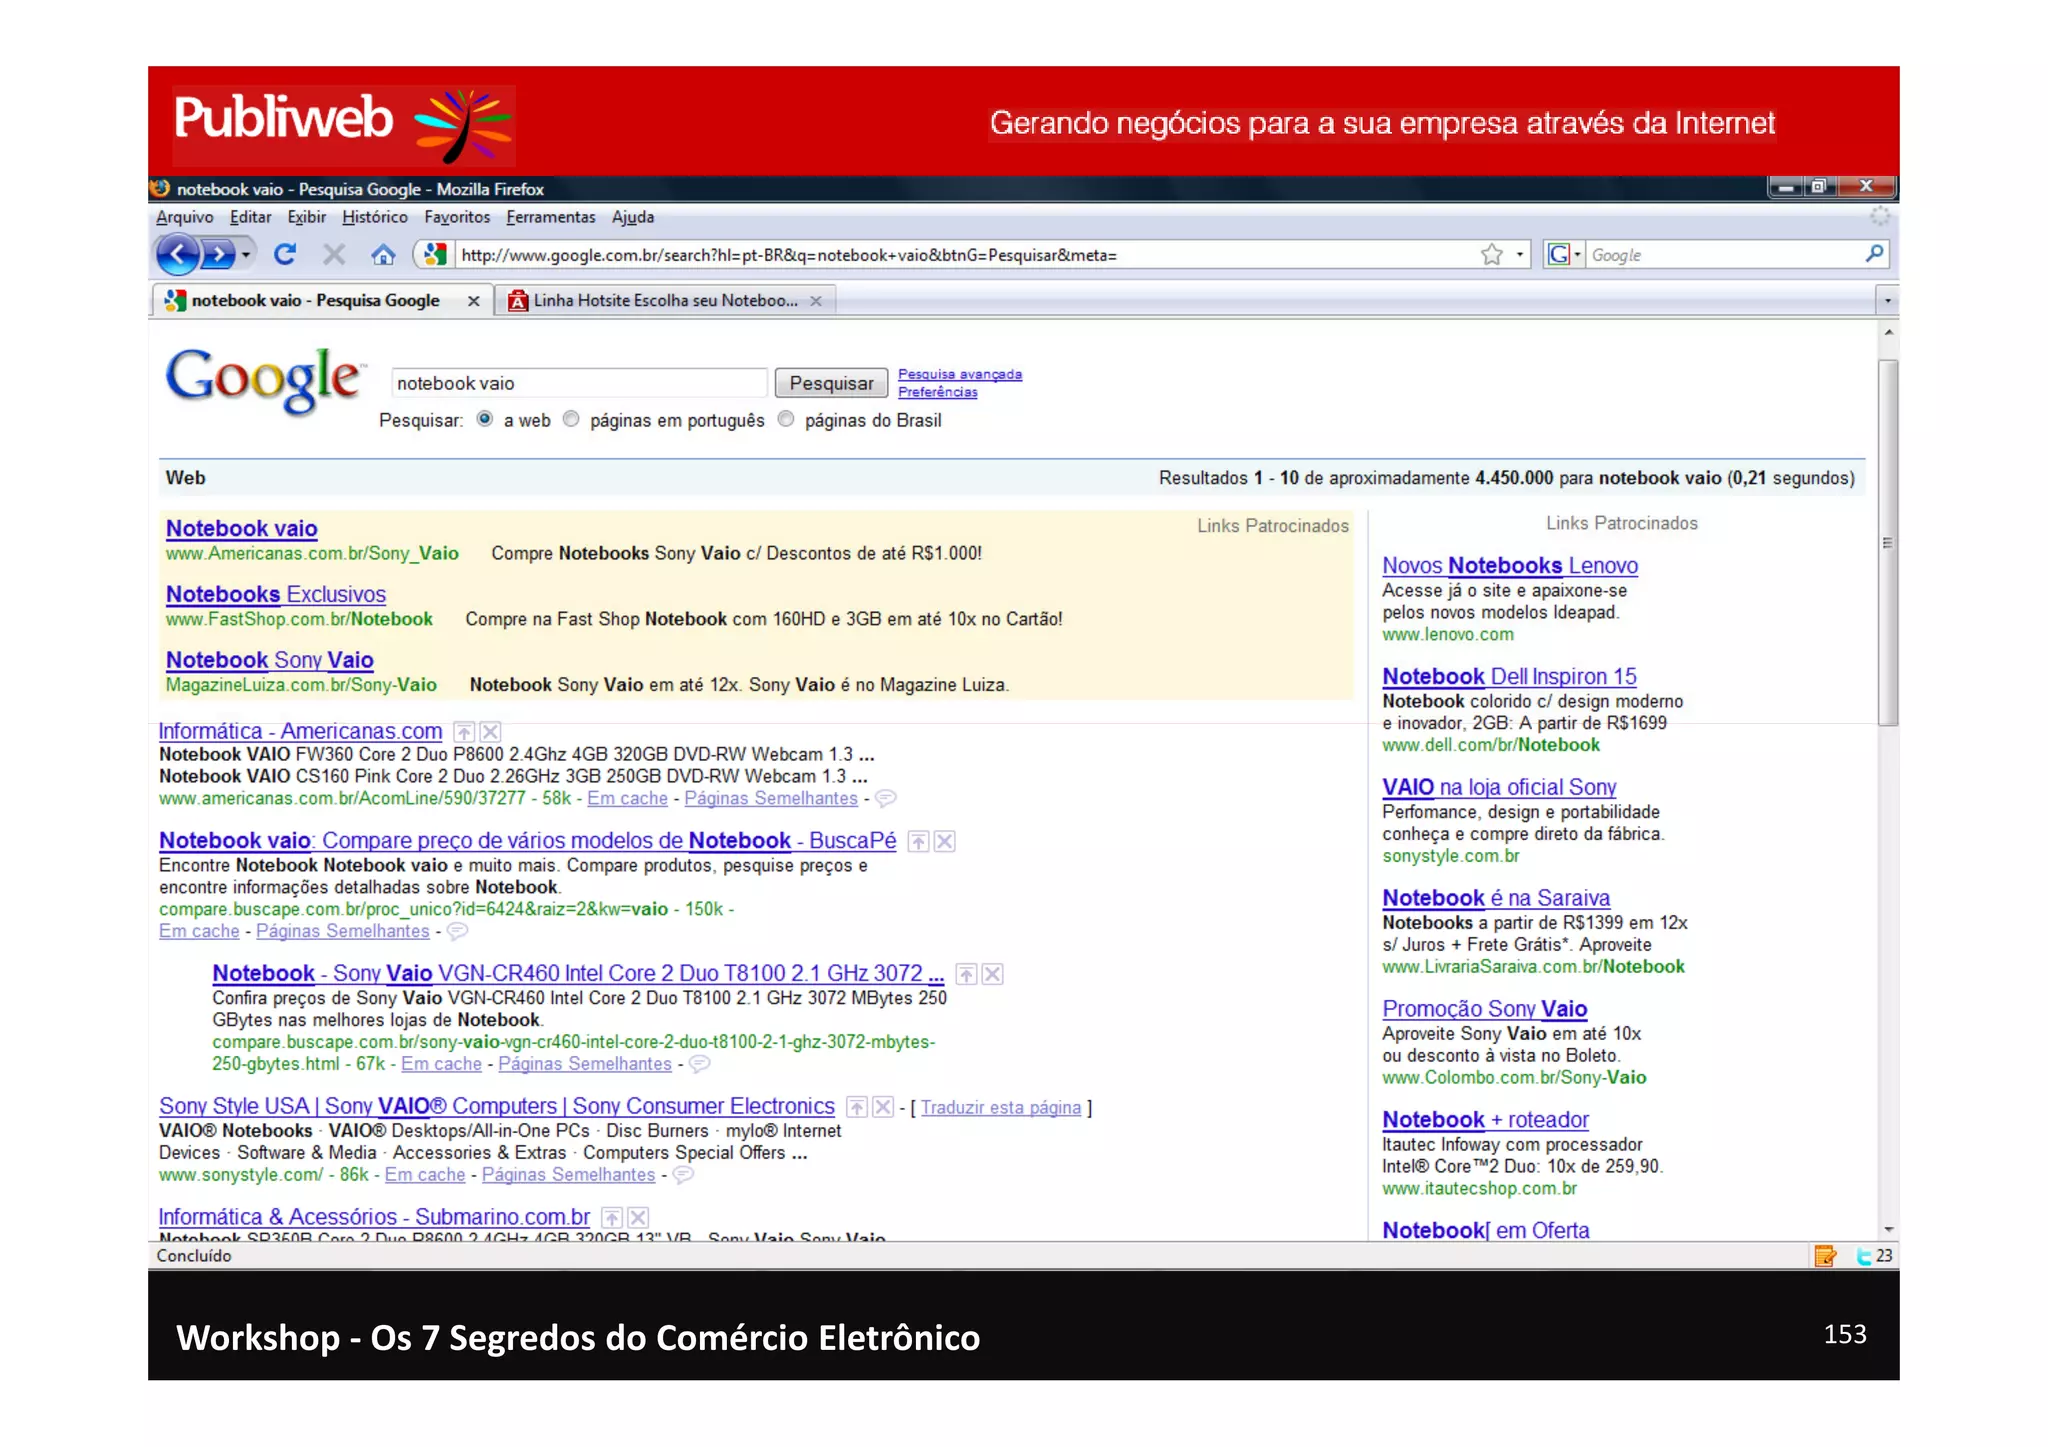The height and width of the screenshot is (1447, 2048).
Task: Click the promote arrow icon beside Informática - Americanas.com
Action: [x=464, y=732]
